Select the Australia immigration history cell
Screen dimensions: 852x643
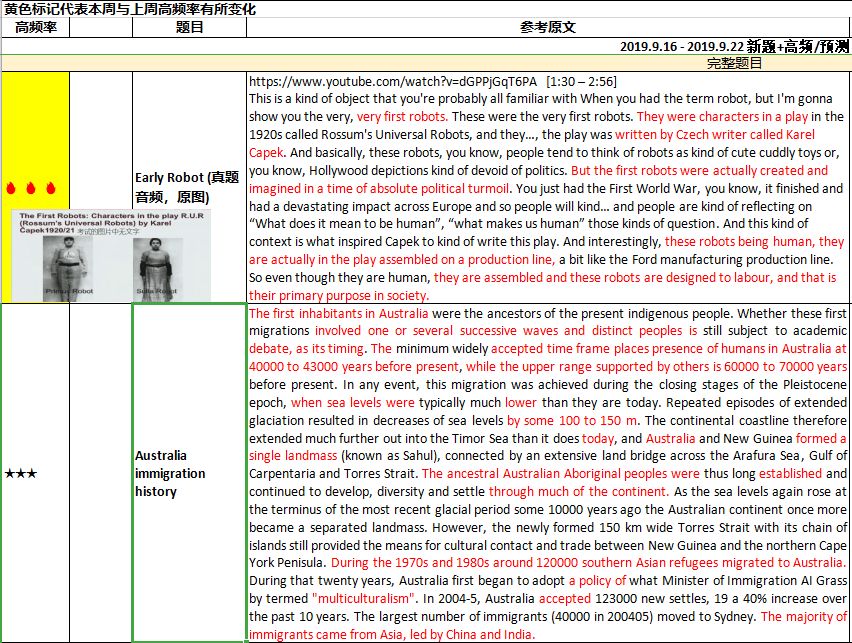(x=189, y=473)
